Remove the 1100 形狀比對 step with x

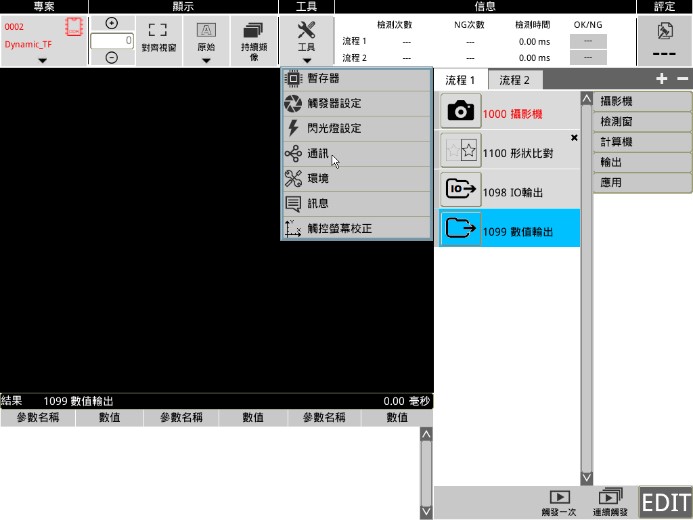pos(574,138)
